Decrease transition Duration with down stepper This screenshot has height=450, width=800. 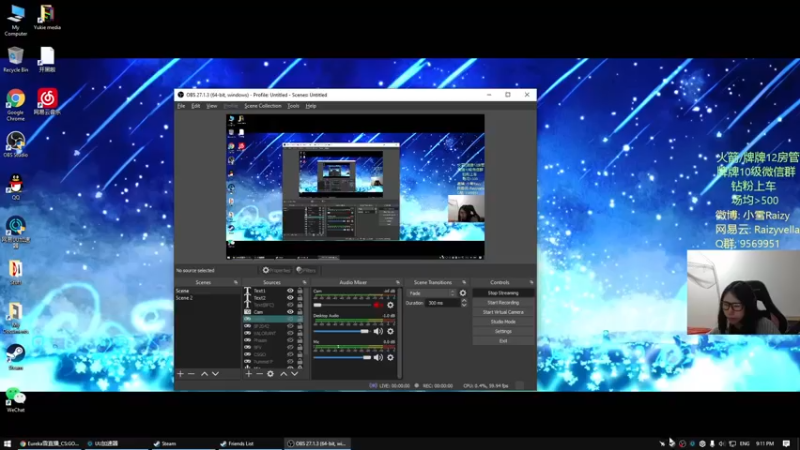464,305
